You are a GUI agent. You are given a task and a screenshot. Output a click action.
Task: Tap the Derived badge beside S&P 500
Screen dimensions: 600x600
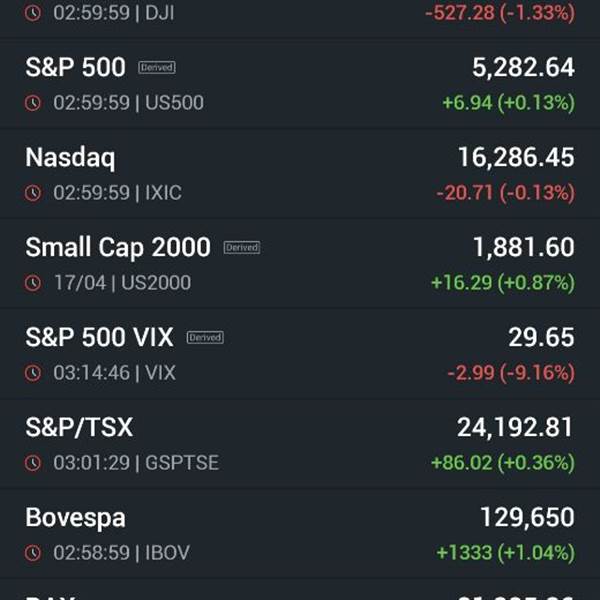click(157, 68)
